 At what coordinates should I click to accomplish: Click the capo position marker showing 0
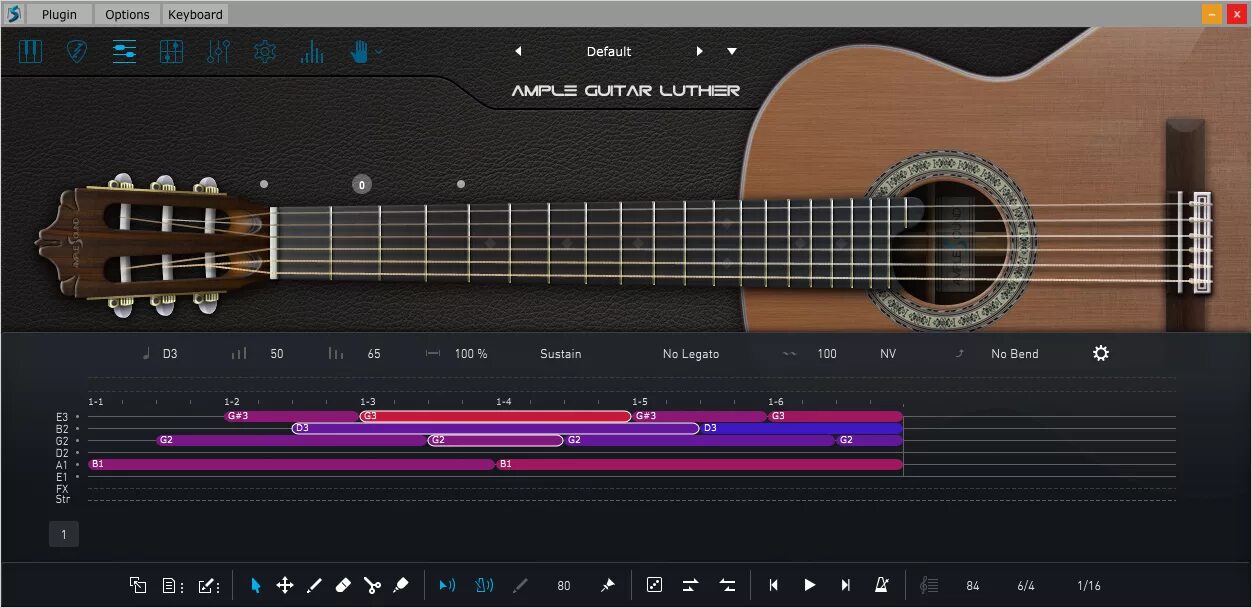(x=362, y=184)
